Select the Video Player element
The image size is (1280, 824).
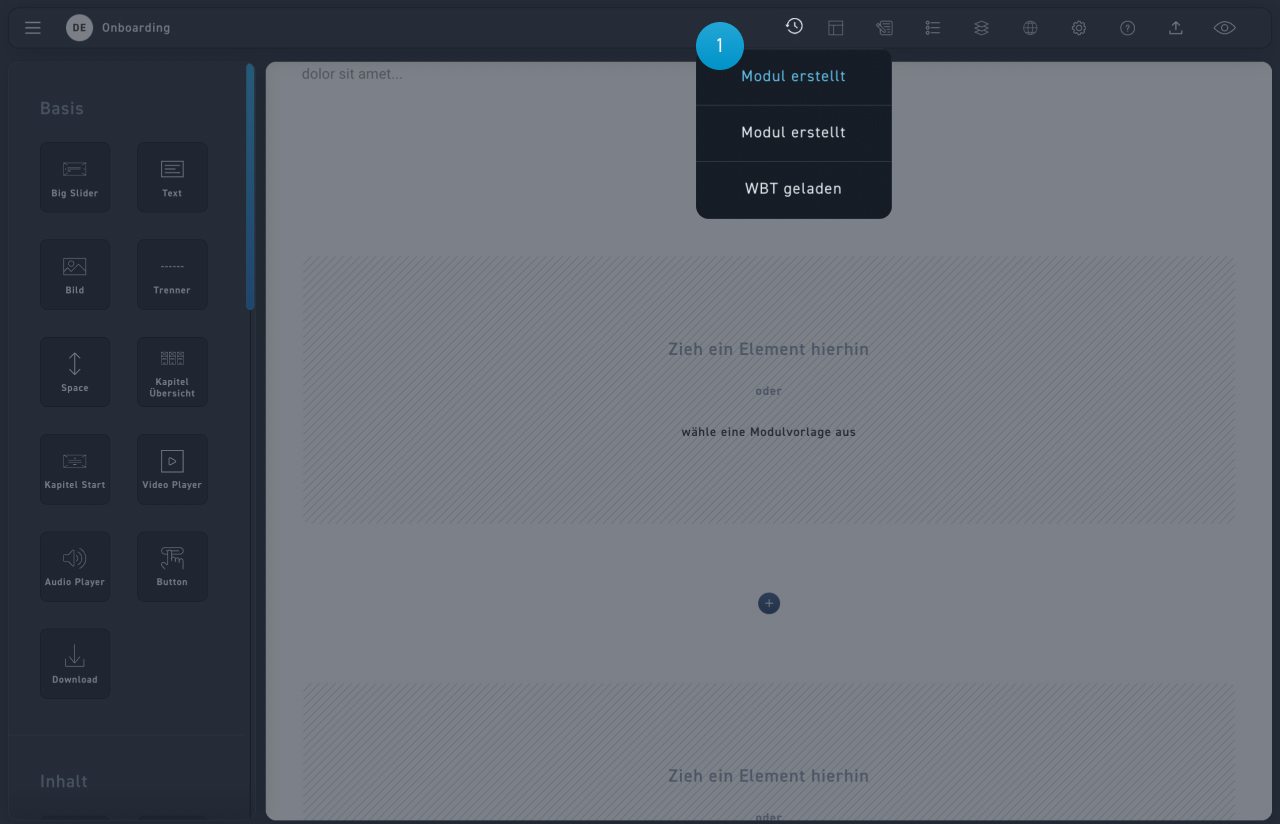(x=172, y=469)
